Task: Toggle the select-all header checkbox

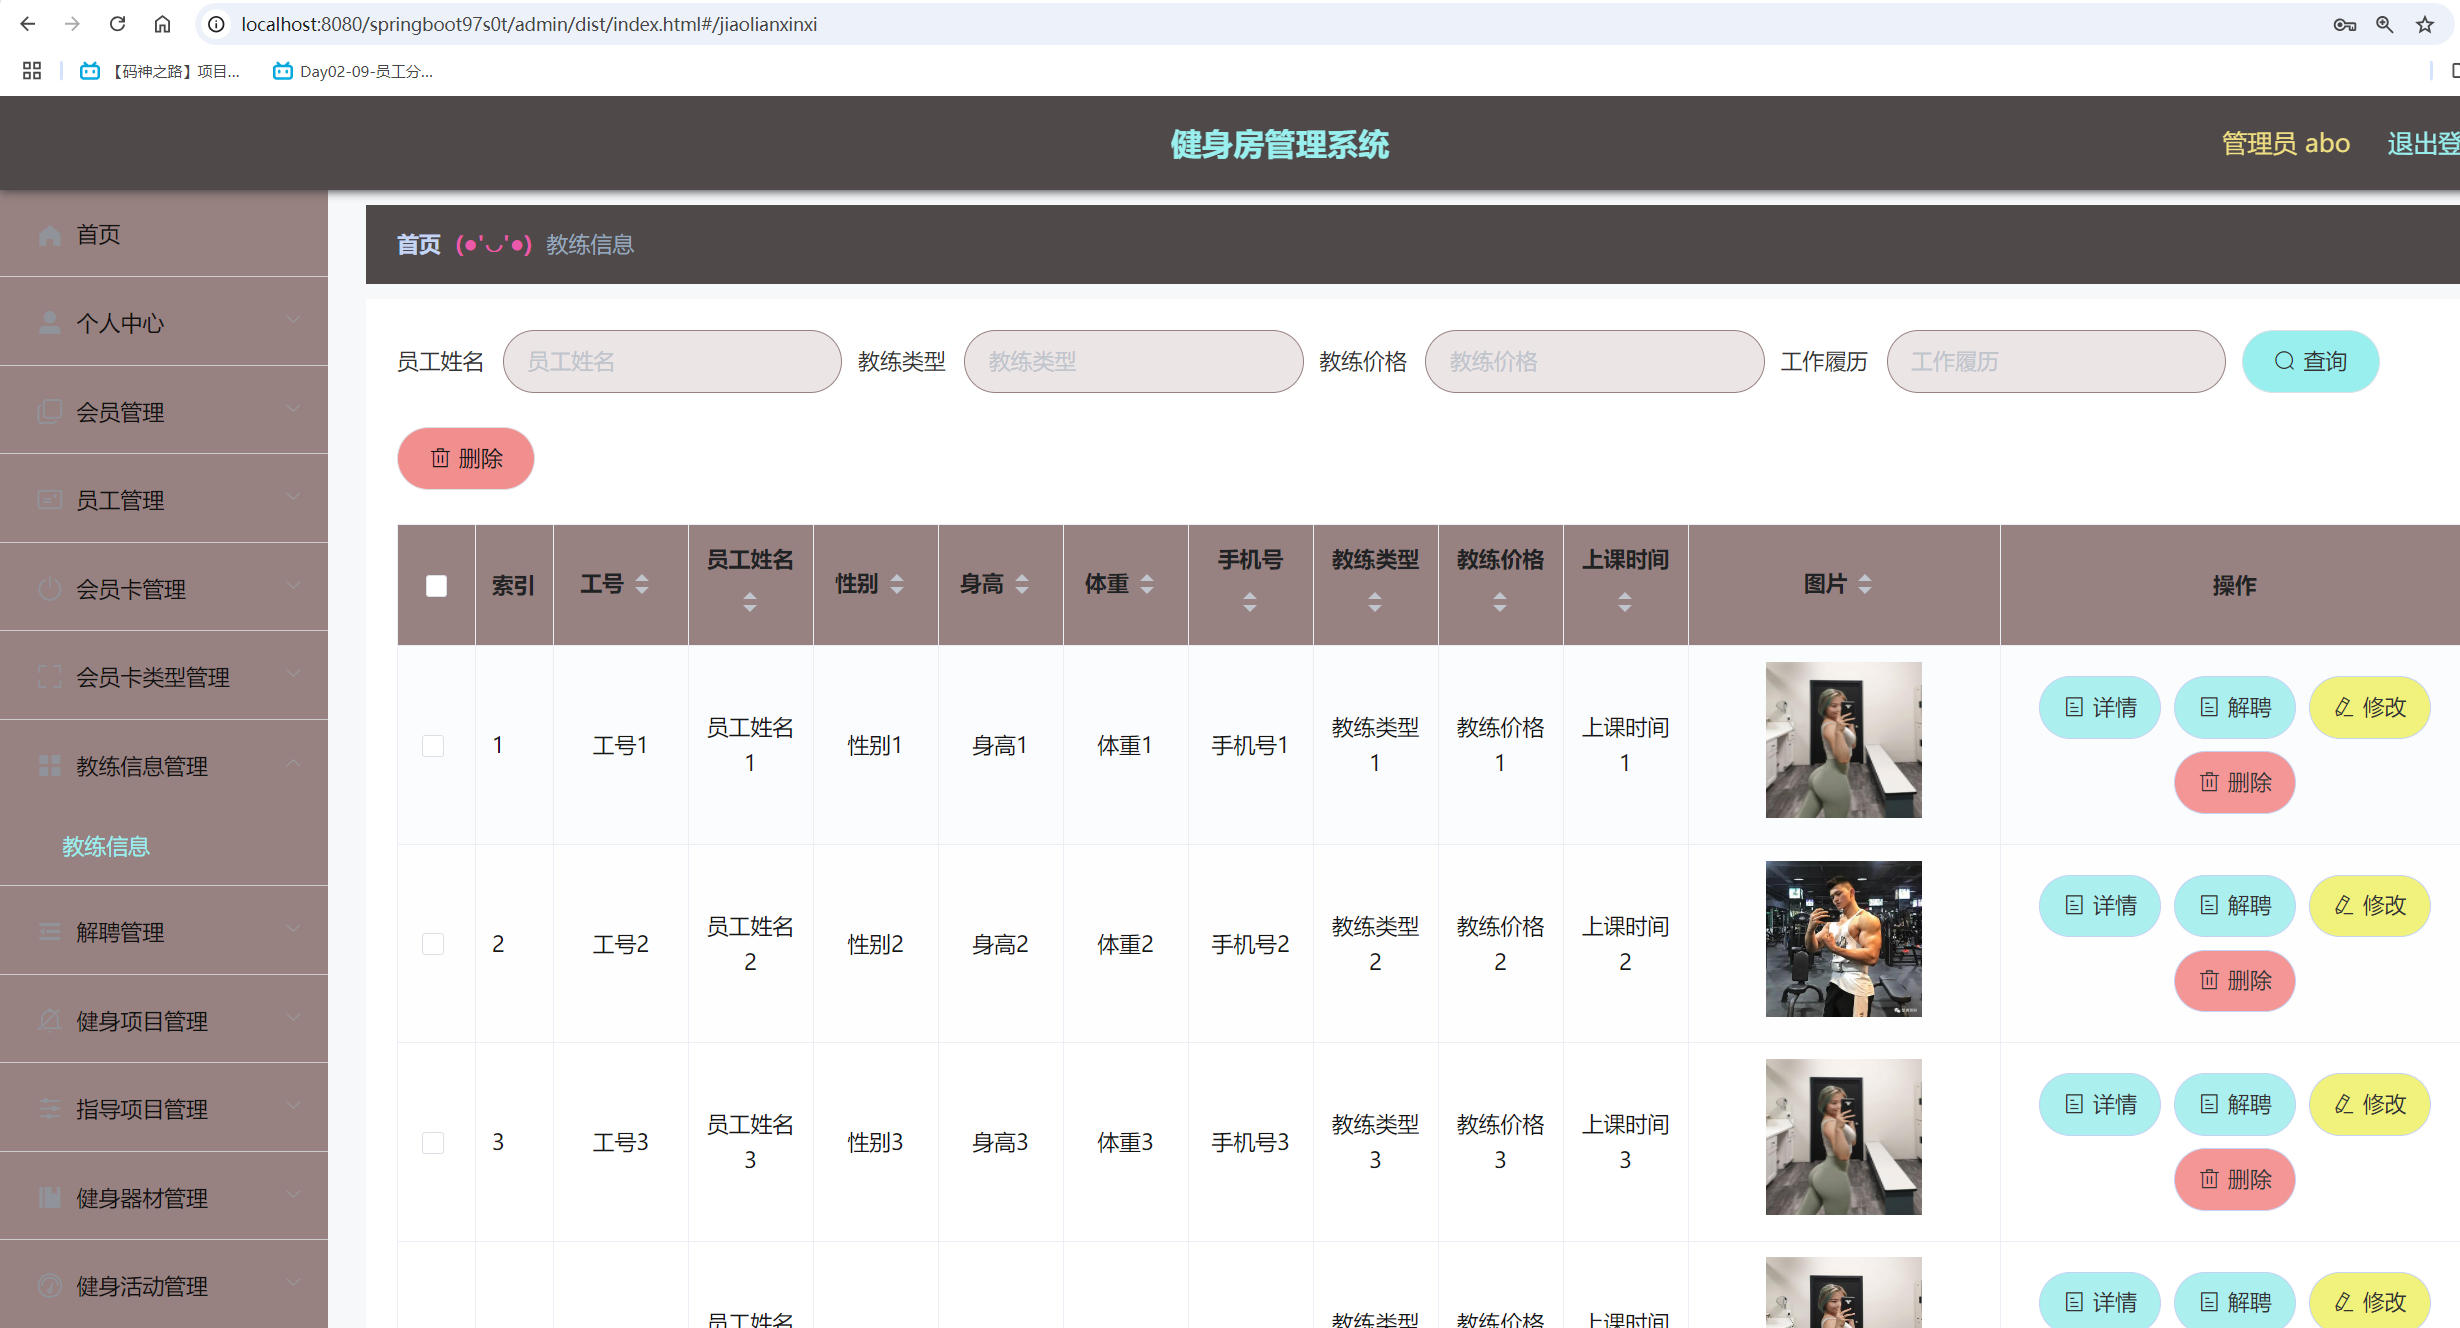Action: tap(436, 586)
